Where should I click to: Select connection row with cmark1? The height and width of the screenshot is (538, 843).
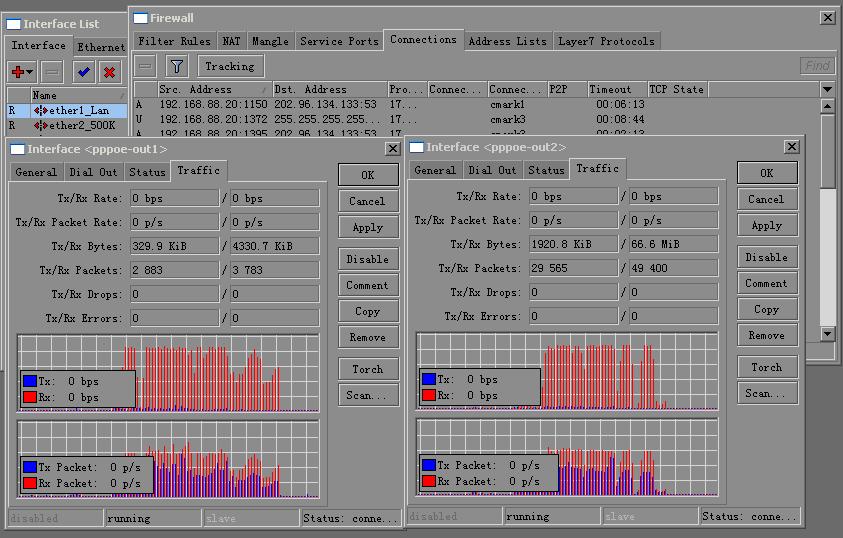(x=477, y=104)
